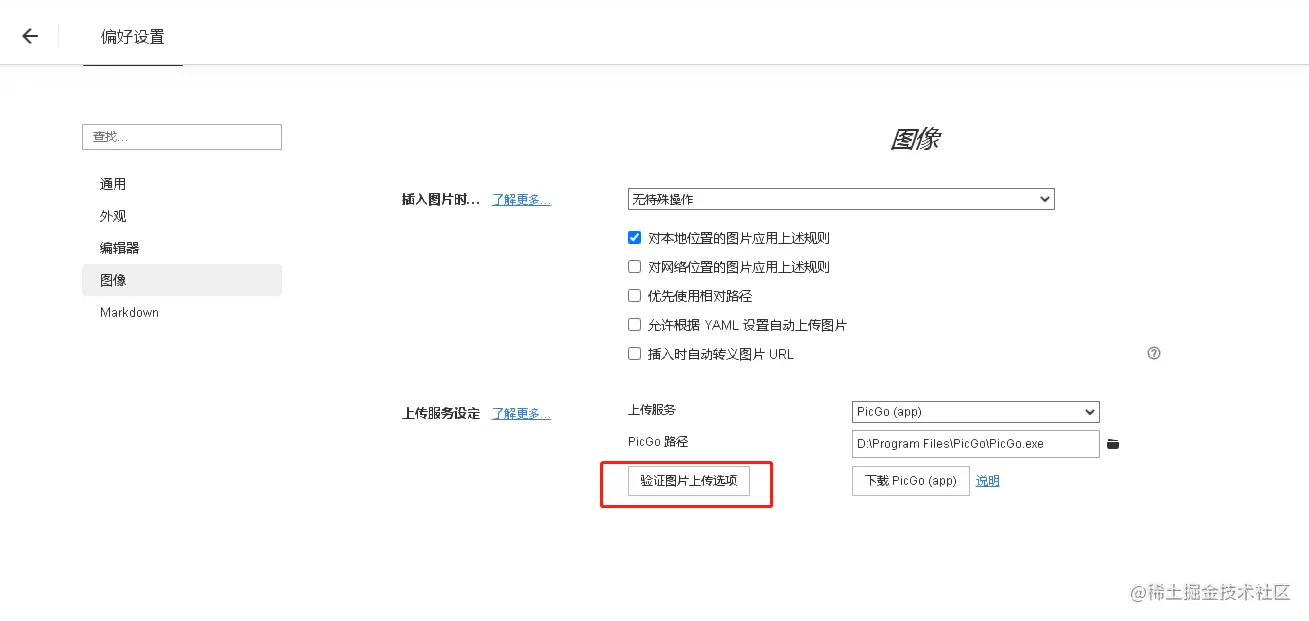Tick 插入时自动转义图片 URL checkbox

(634, 354)
